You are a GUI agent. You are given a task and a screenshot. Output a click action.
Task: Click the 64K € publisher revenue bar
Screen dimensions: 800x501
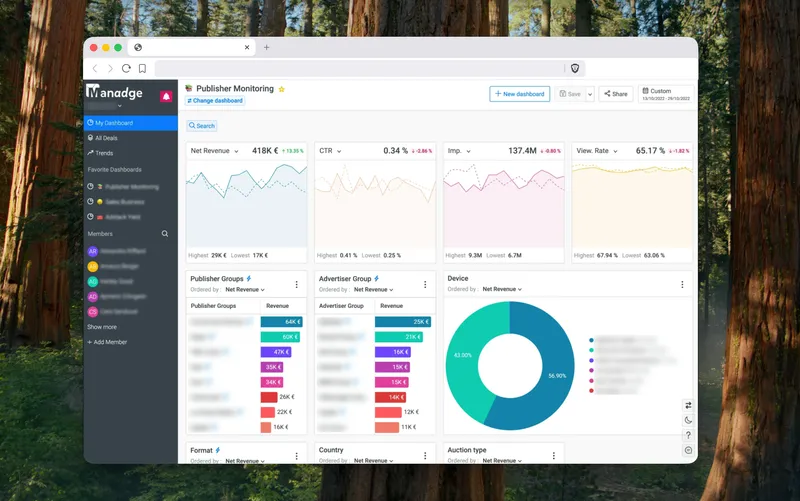(x=282, y=322)
